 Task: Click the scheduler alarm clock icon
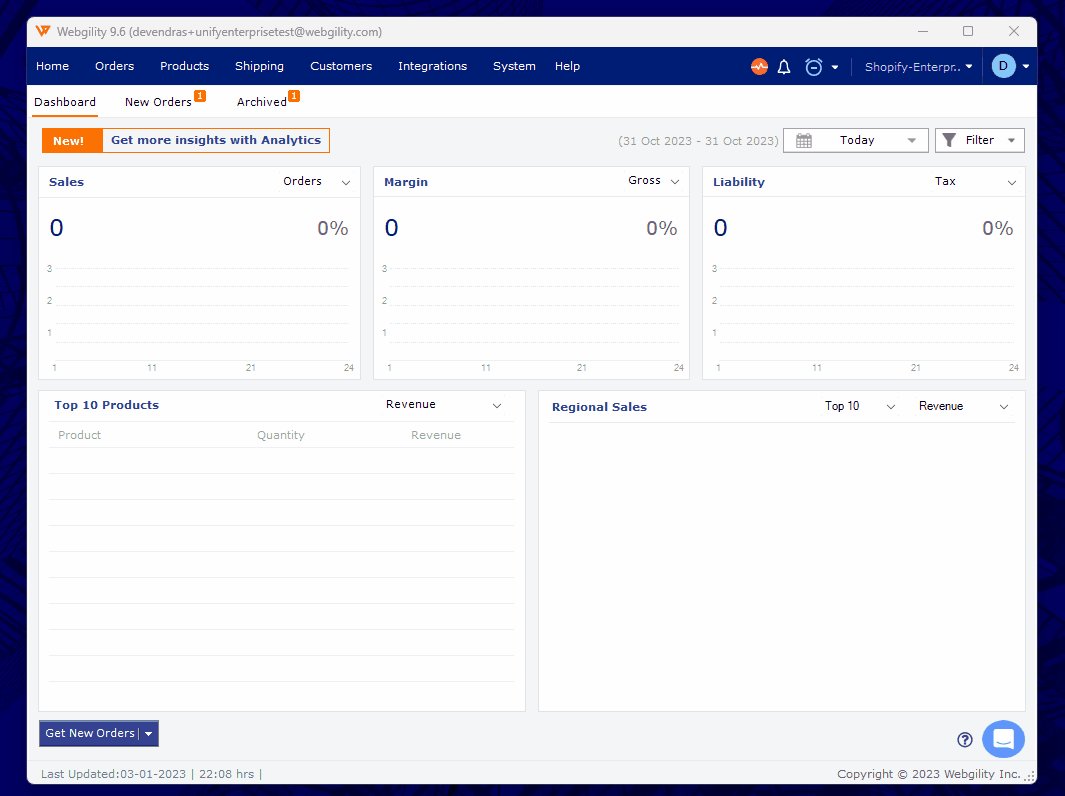click(x=814, y=67)
